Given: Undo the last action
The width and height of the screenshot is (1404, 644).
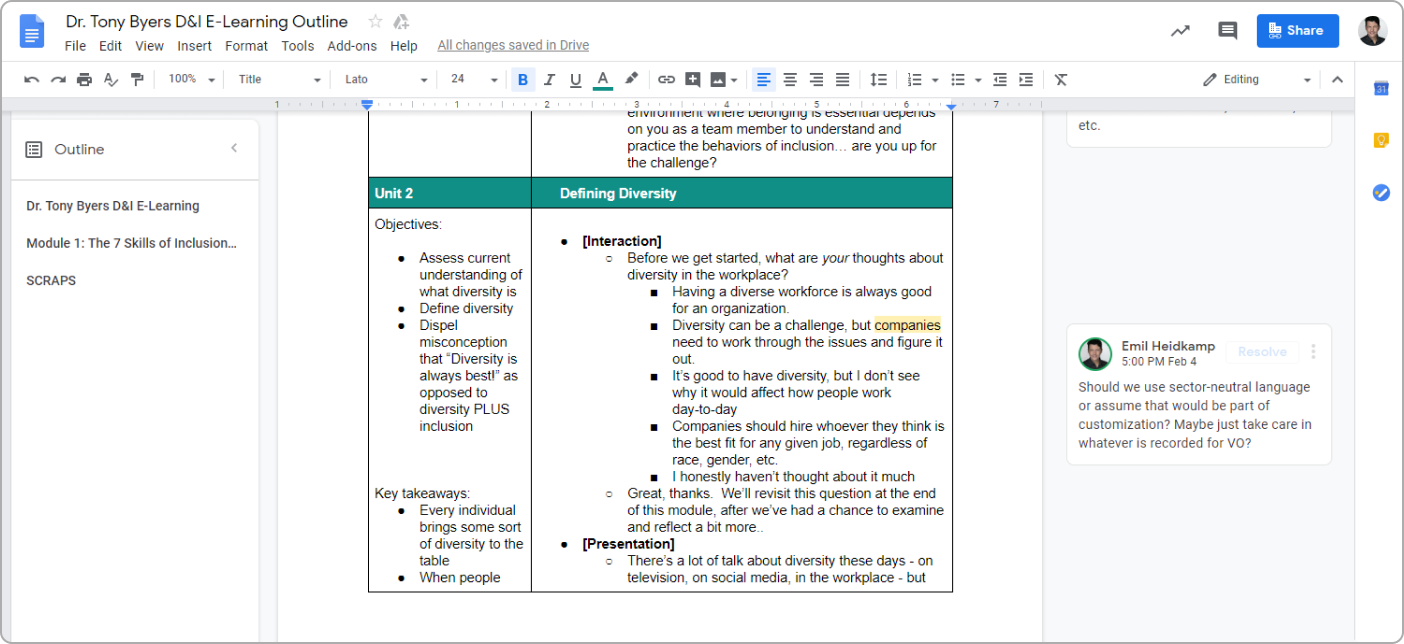Looking at the screenshot, I should tap(32, 80).
